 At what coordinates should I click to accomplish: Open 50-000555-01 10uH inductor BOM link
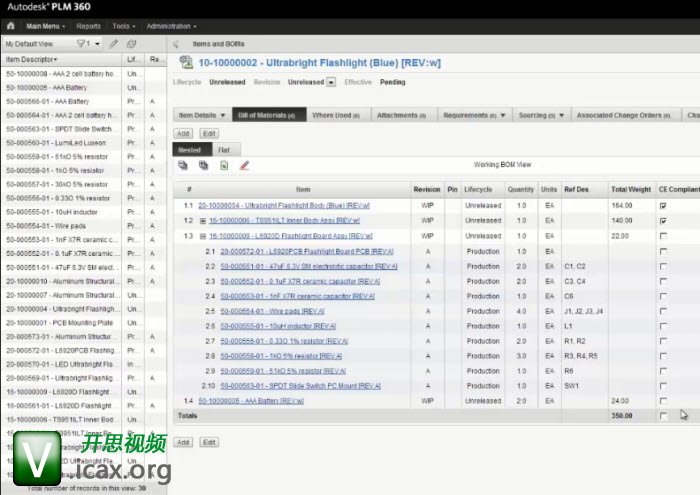(278, 326)
